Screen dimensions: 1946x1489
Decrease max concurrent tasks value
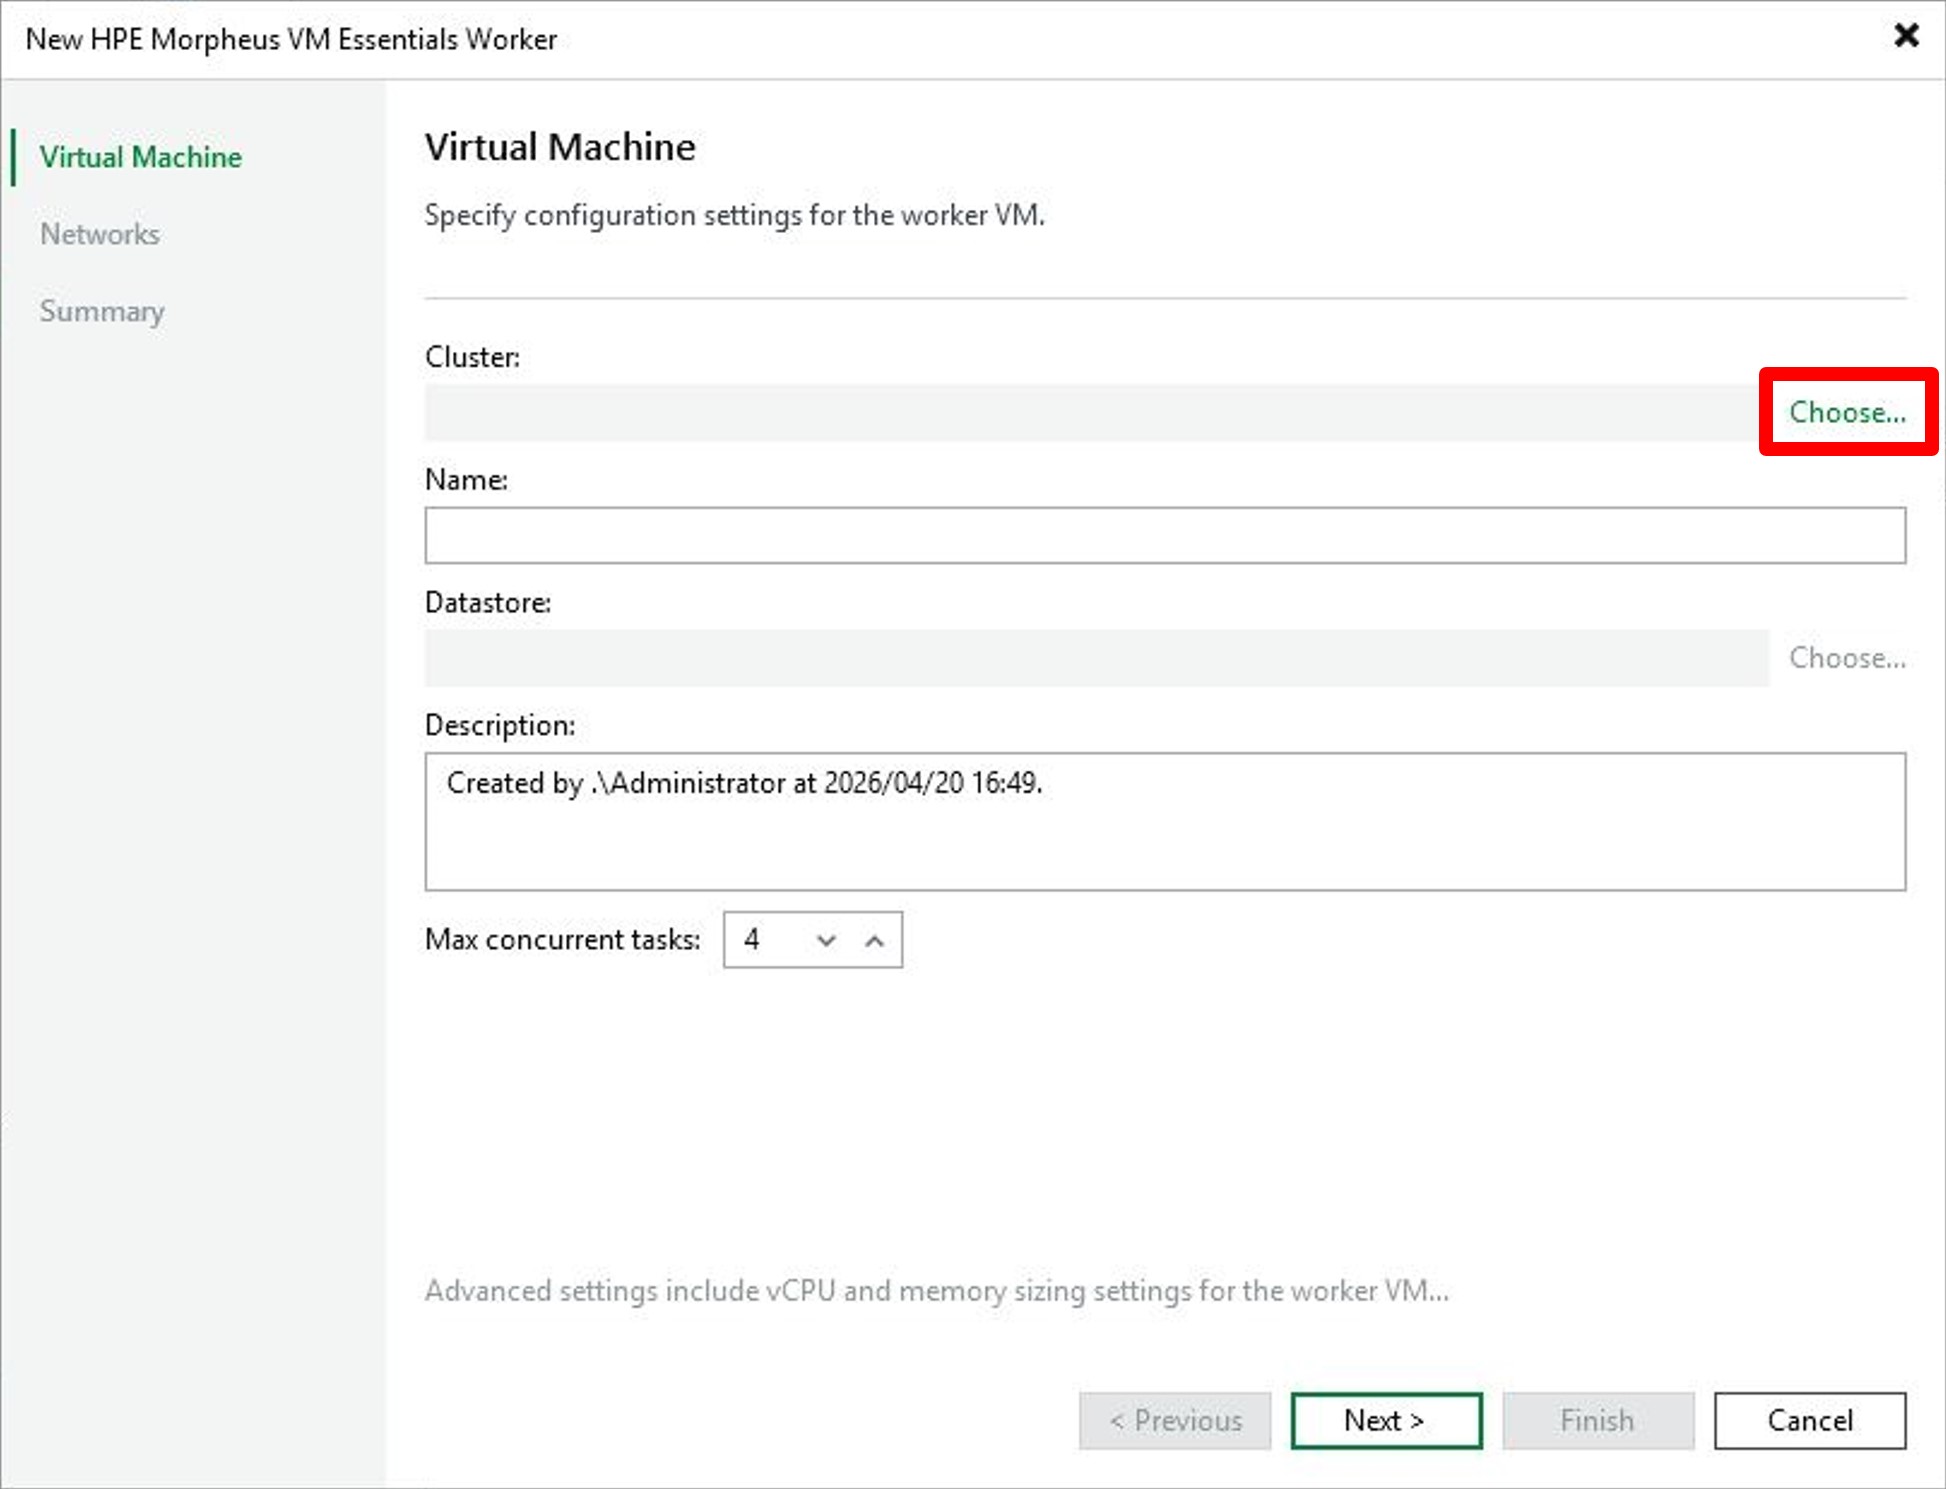coord(826,940)
